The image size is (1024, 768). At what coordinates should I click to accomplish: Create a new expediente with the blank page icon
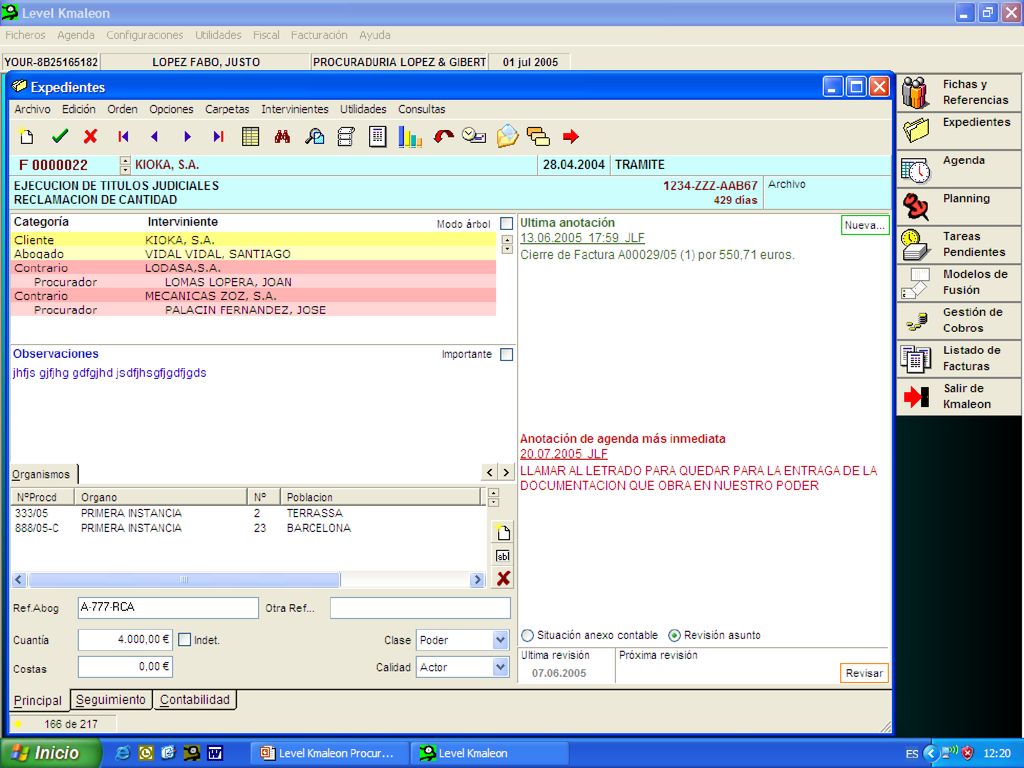coord(27,136)
